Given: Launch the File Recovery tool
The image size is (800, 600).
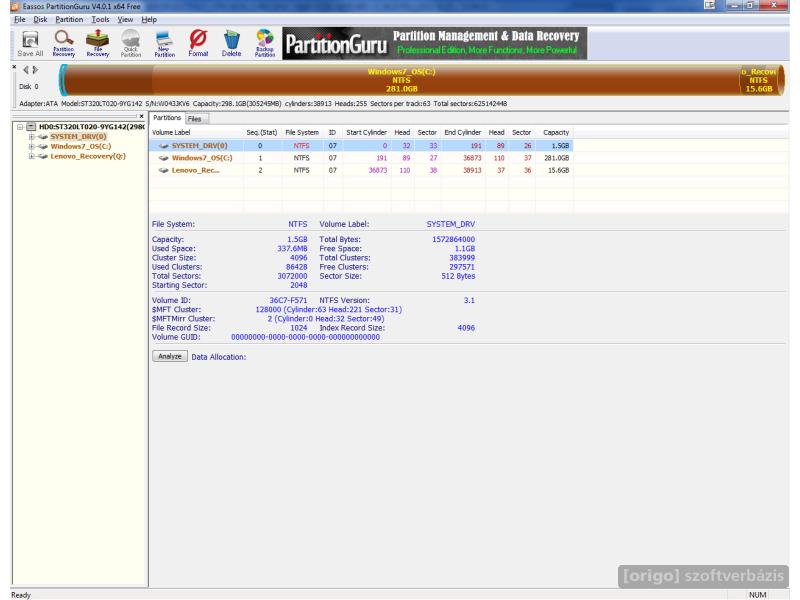Looking at the screenshot, I should tap(97, 43).
